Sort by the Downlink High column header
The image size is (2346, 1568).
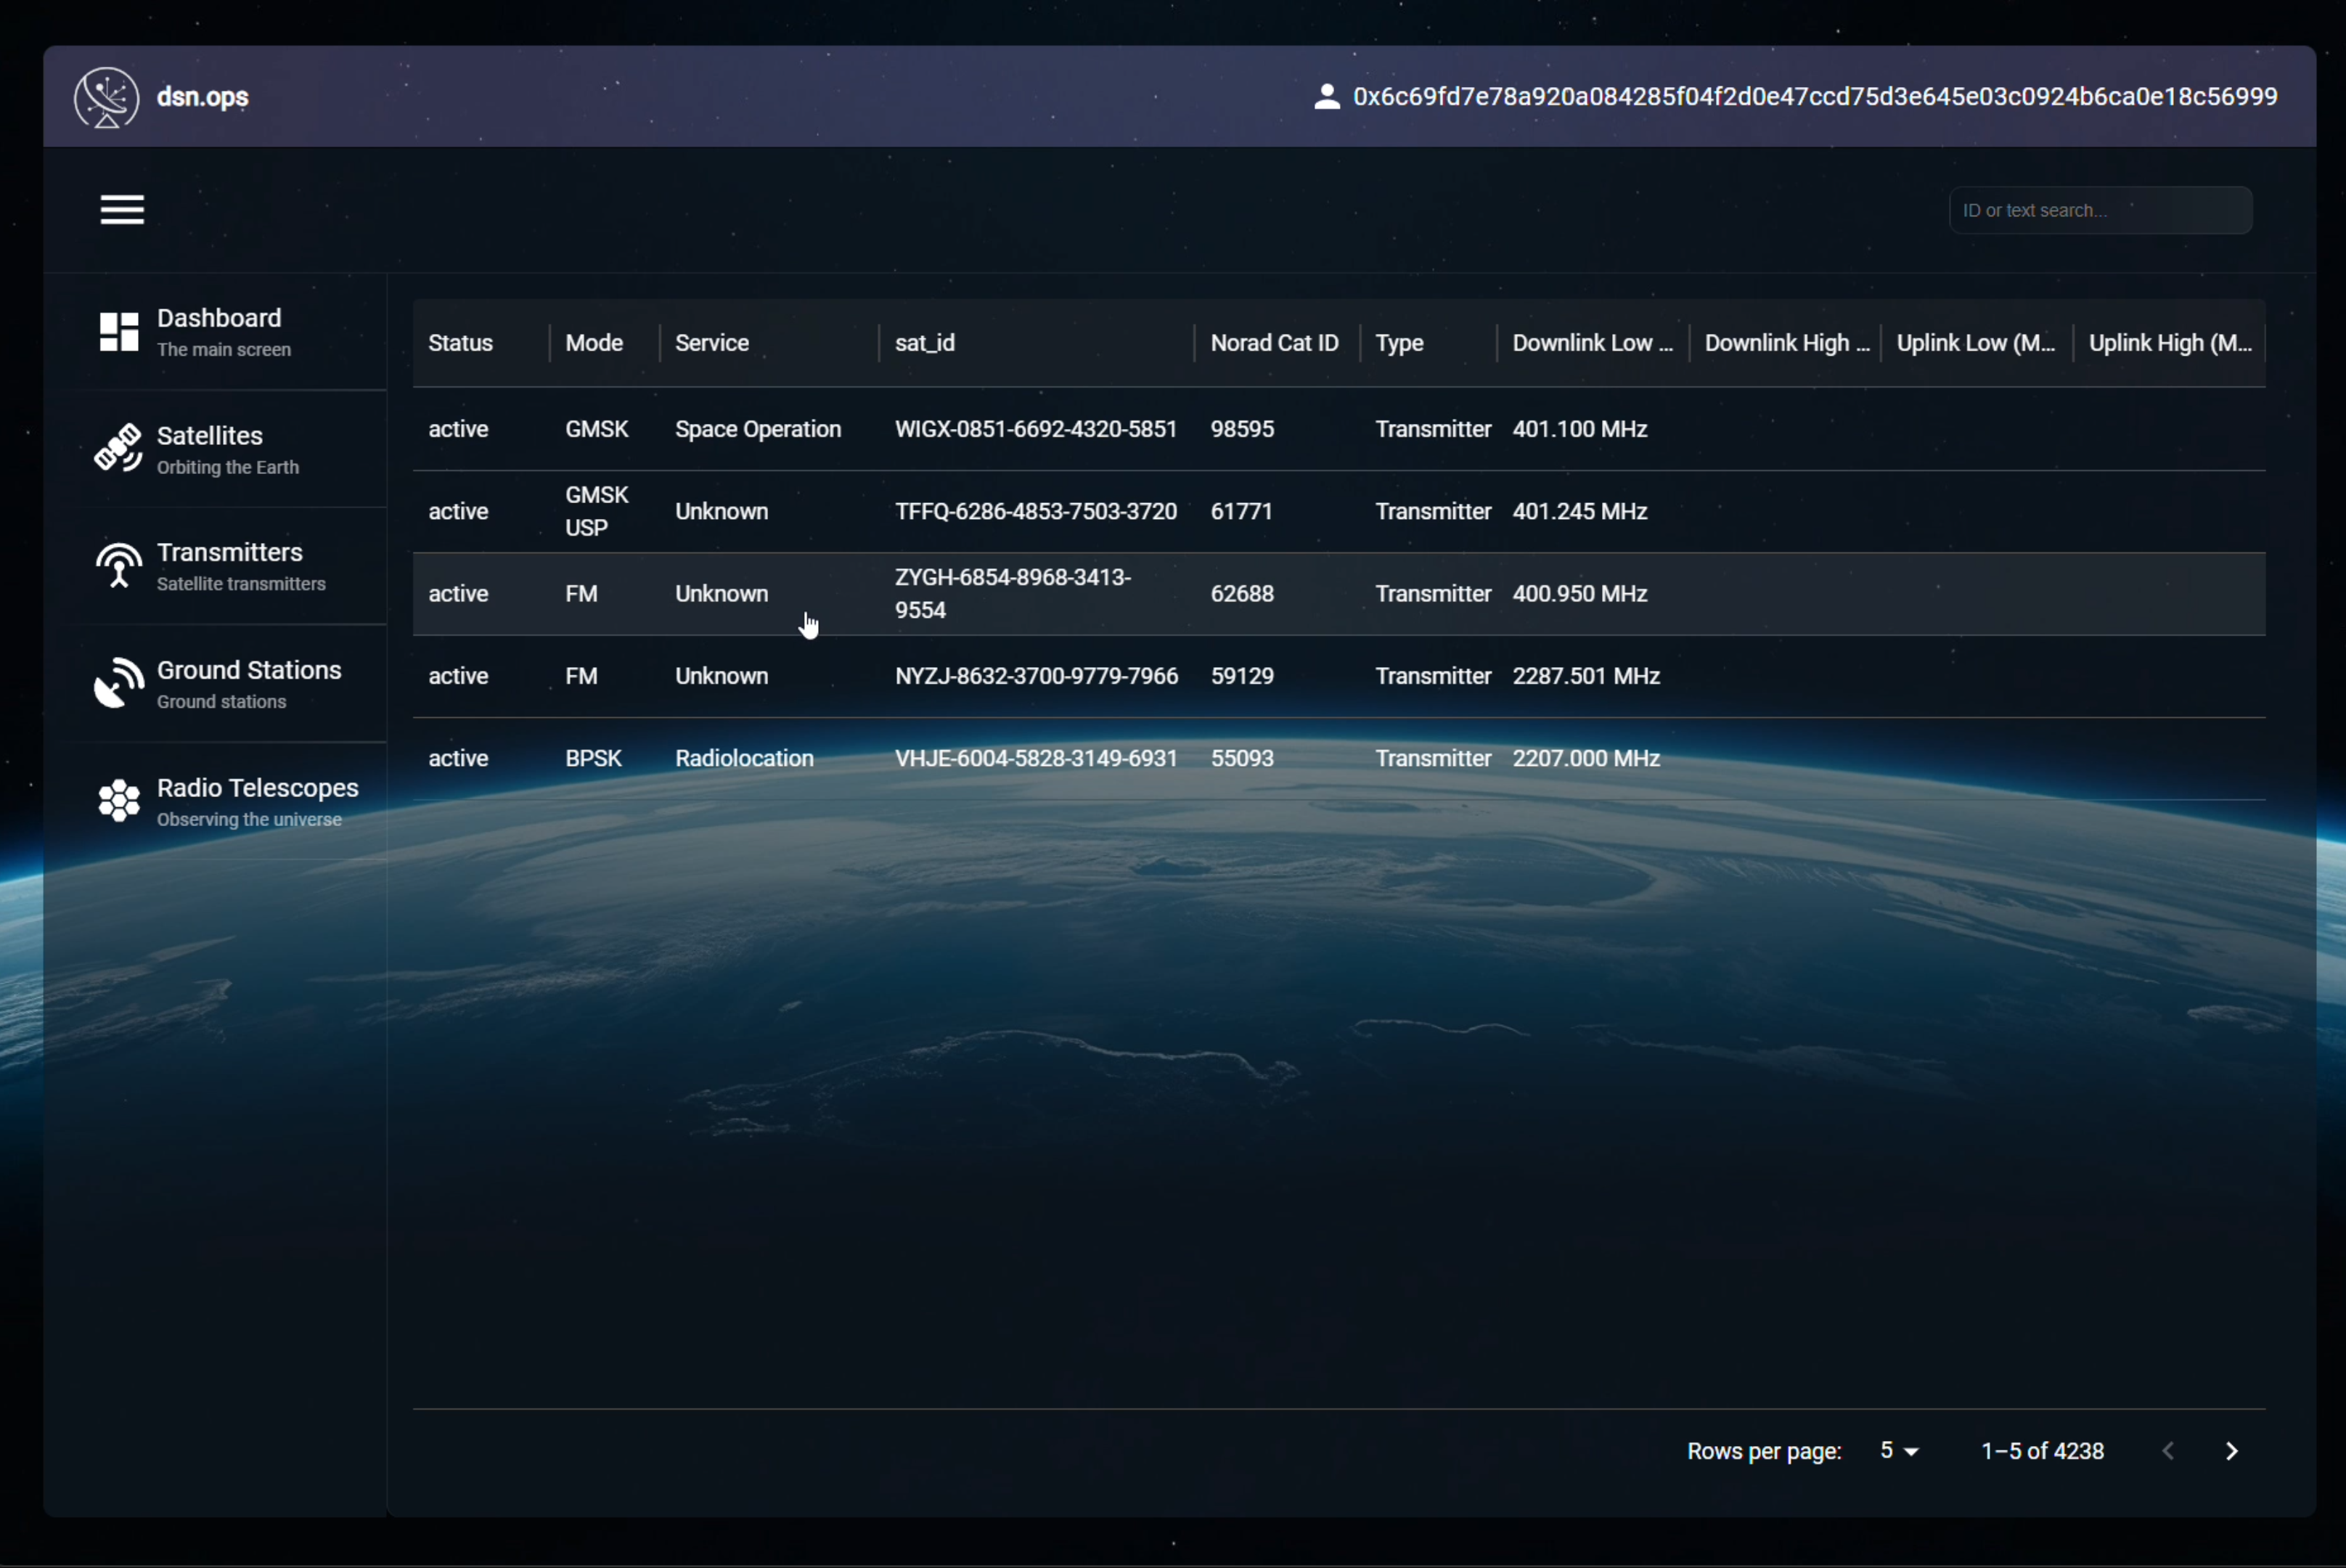click(x=1786, y=343)
